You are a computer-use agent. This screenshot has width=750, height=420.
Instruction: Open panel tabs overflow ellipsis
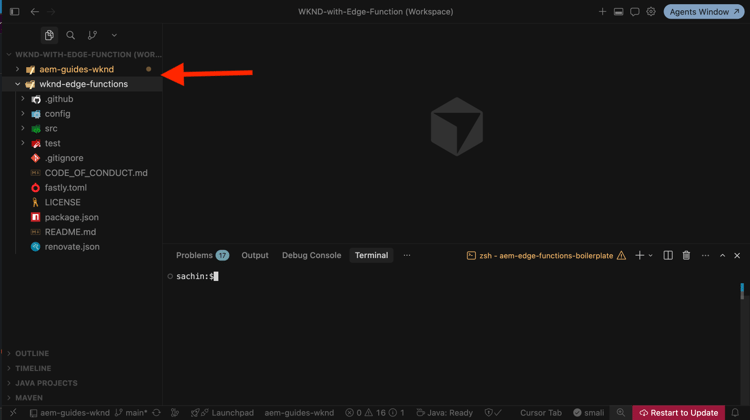[x=407, y=255]
